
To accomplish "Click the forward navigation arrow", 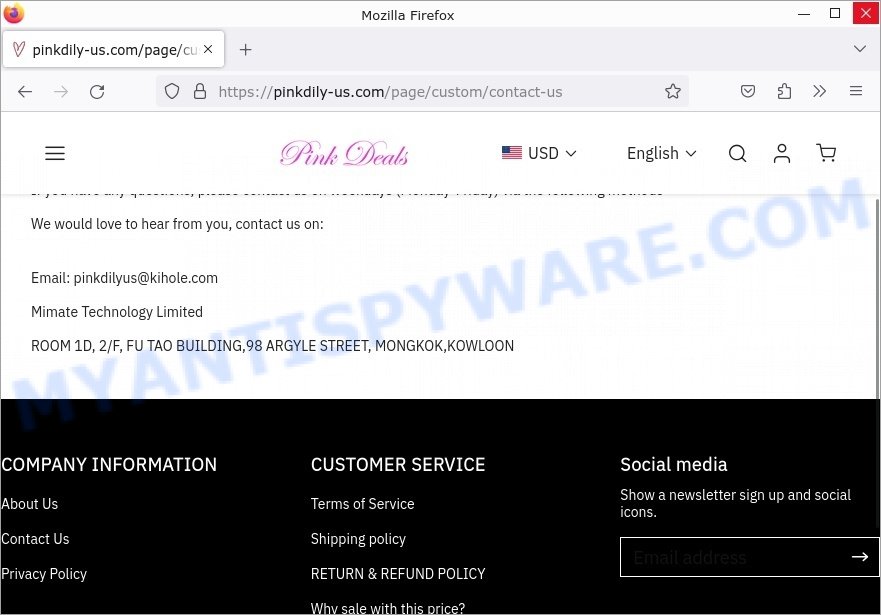I will coord(61,92).
